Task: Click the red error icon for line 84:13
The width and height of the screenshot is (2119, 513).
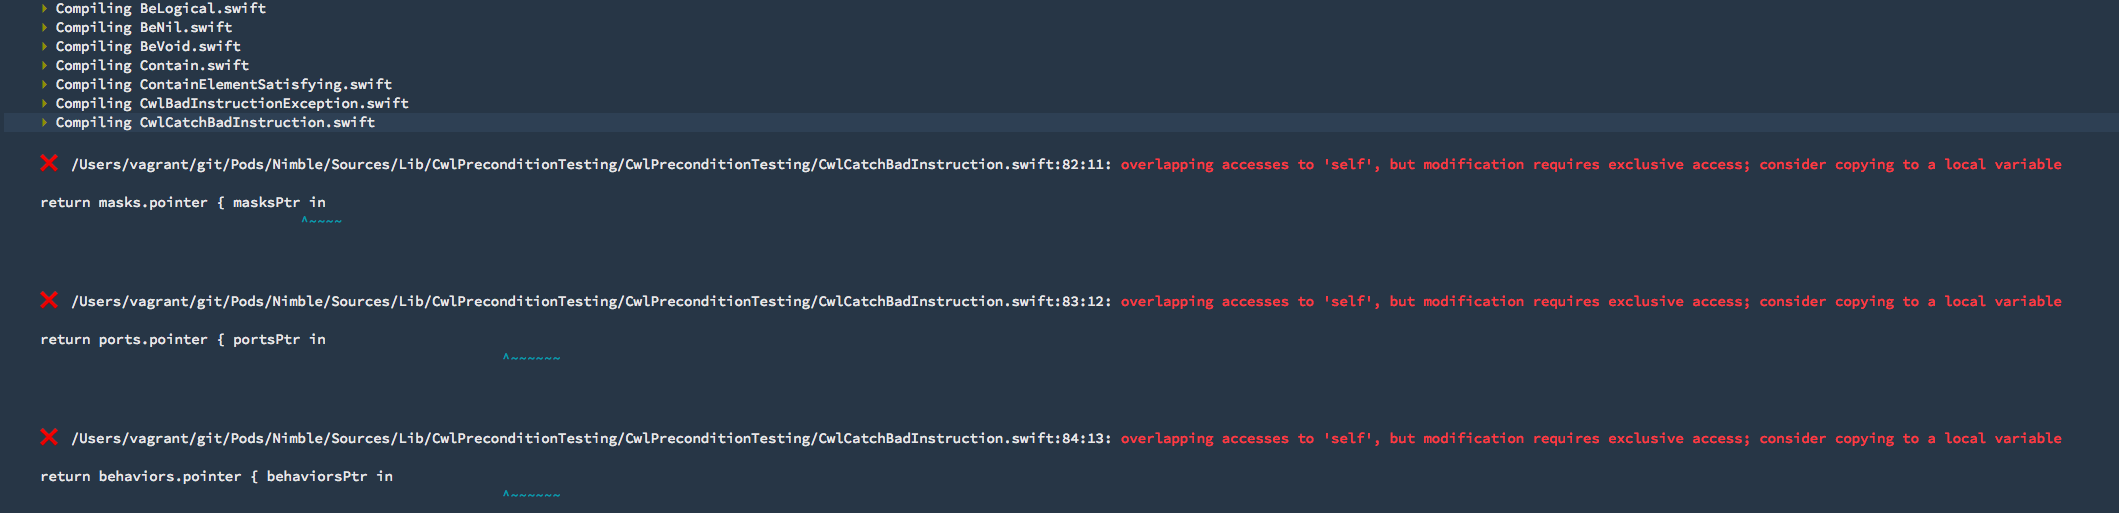Action: (48, 437)
